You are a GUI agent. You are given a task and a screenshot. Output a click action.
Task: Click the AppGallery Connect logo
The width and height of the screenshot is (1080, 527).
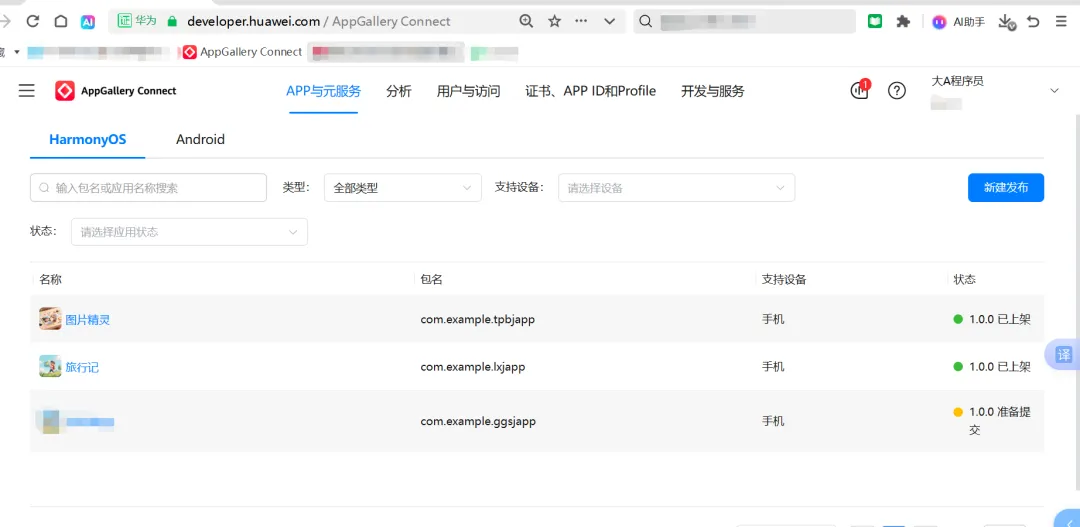tap(116, 91)
